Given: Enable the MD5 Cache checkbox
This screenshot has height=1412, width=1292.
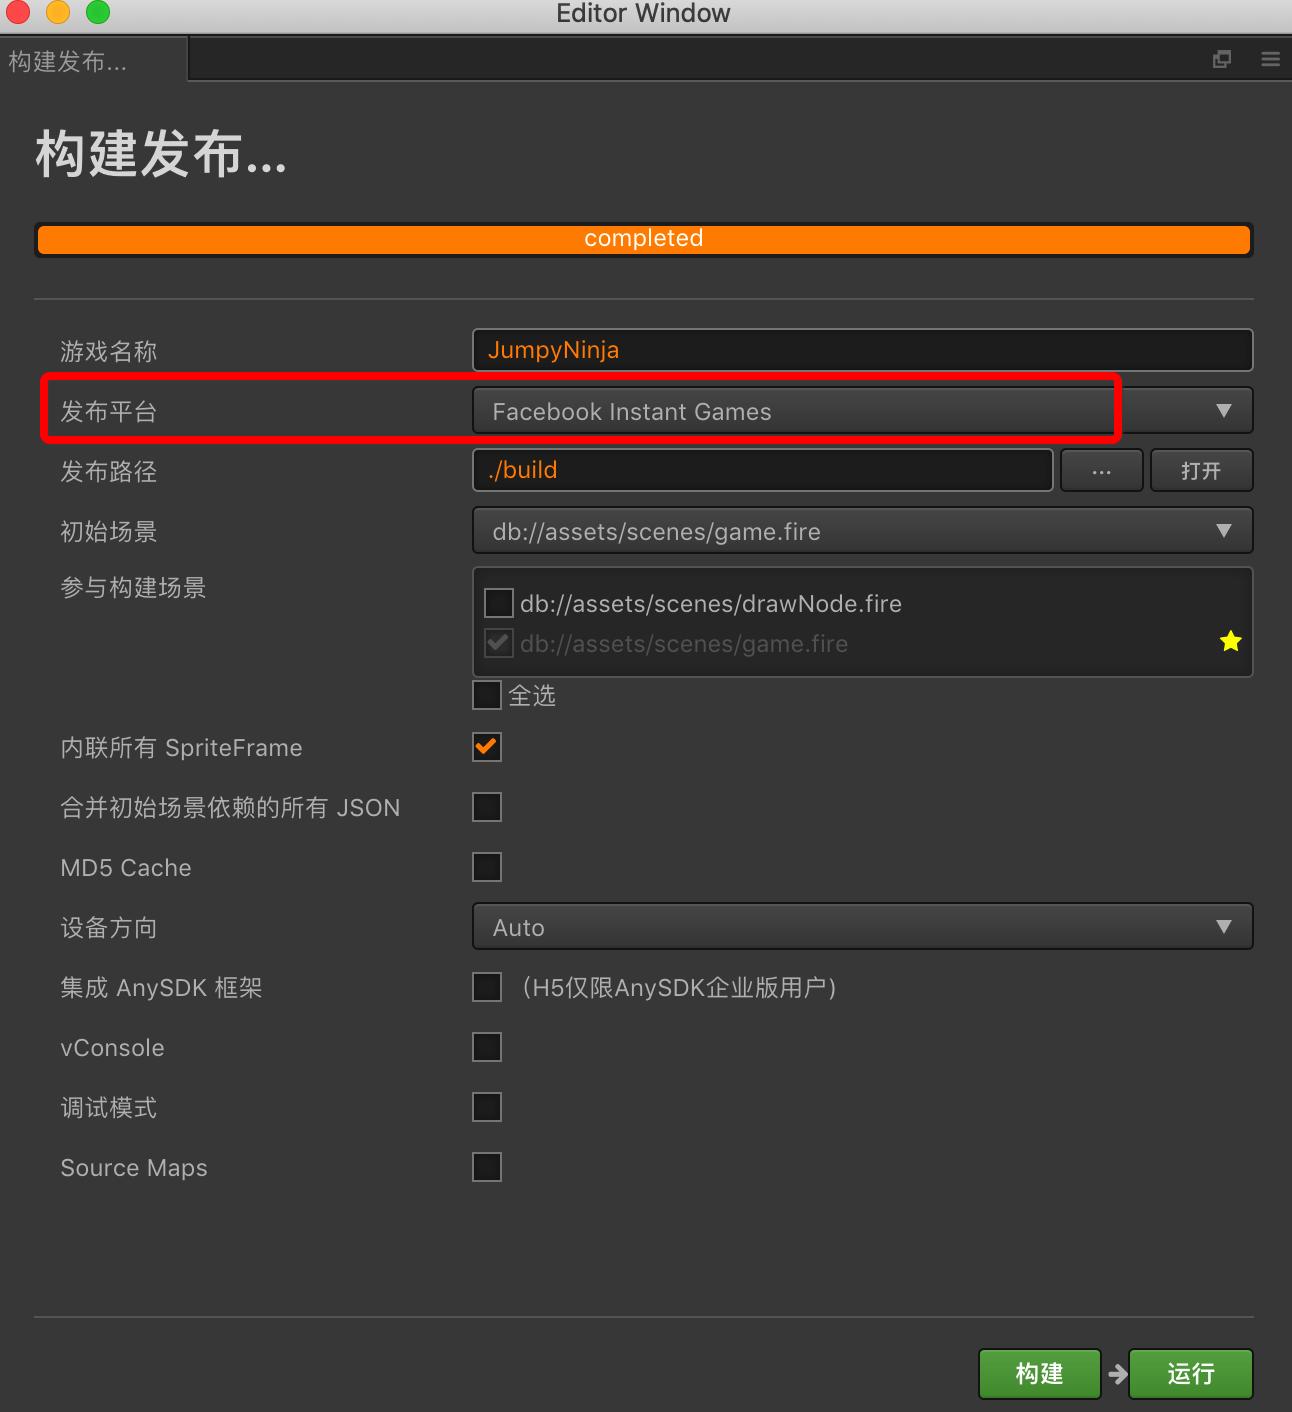Looking at the screenshot, I should (487, 867).
